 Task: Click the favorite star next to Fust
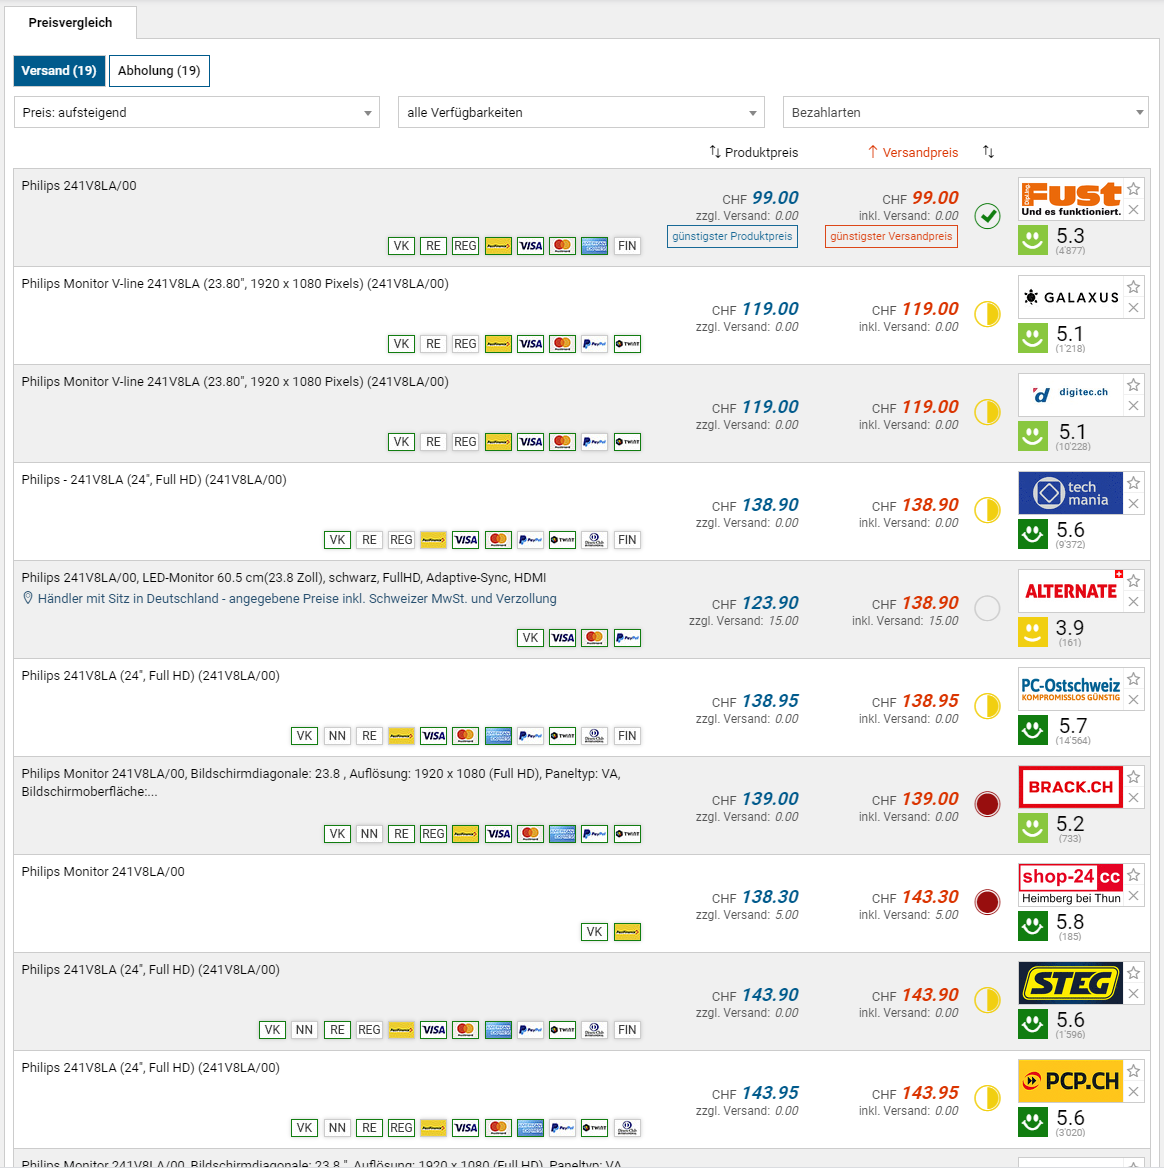tap(1133, 189)
